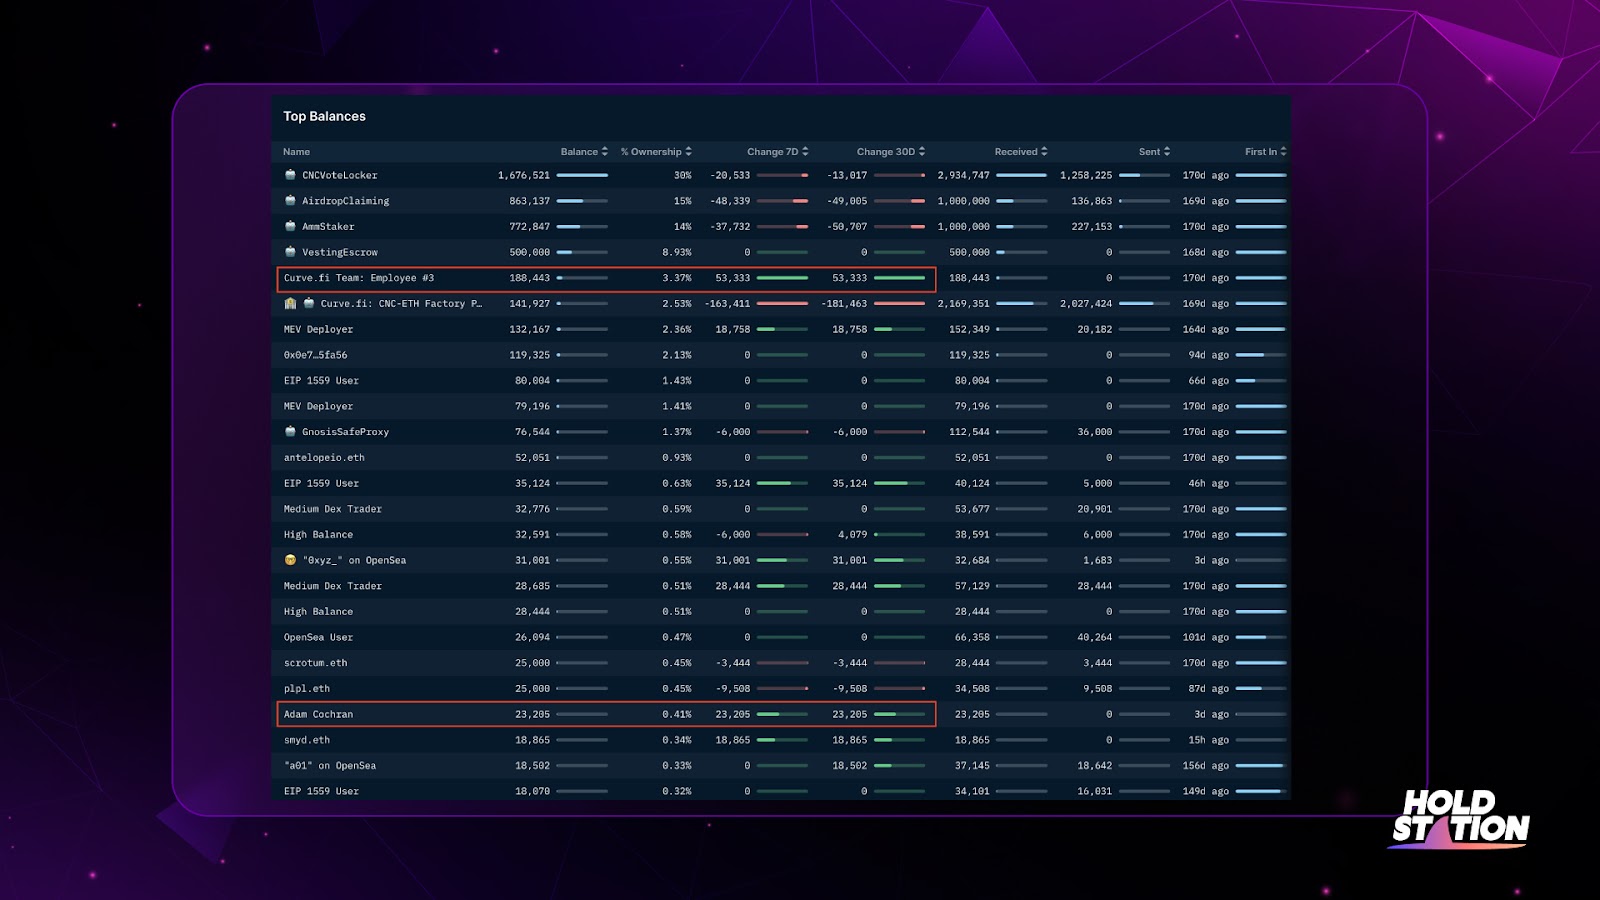1600x900 pixels.
Task: Click the sort arrows next to Change 7D
Action: point(805,152)
